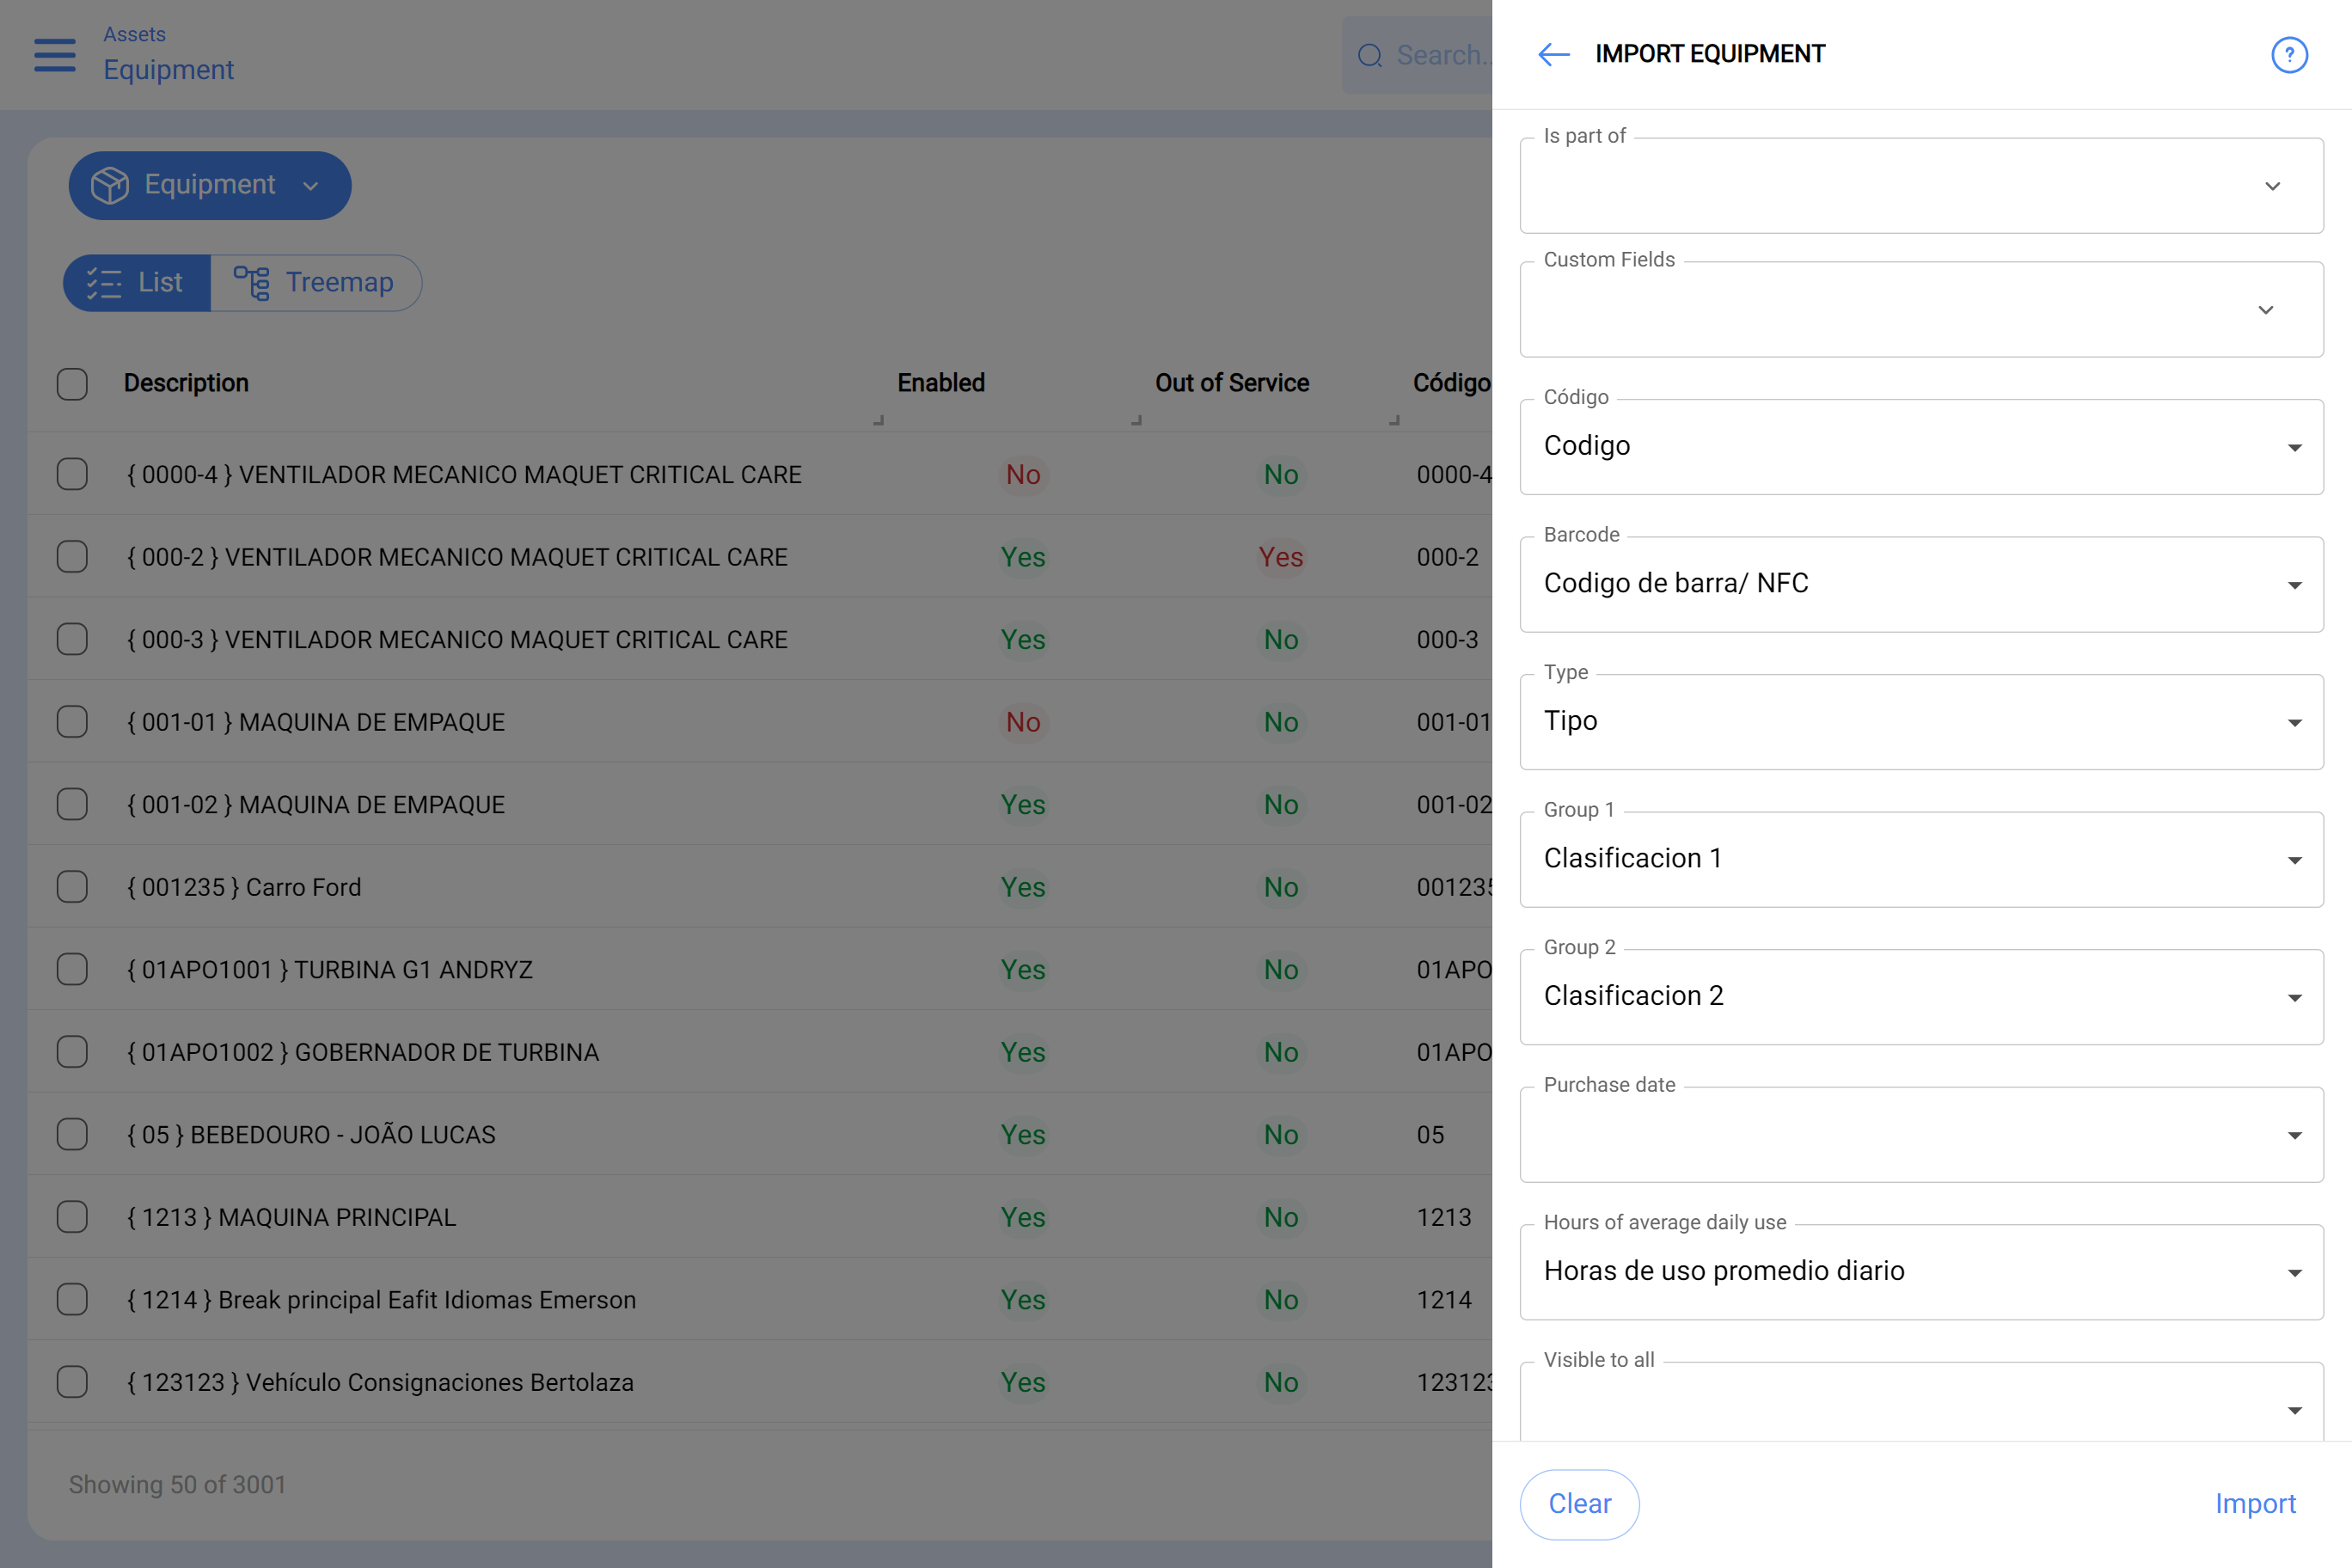The image size is (2352, 1568).
Task: Click the Equipment box icon button
Action: click(112, 185)
